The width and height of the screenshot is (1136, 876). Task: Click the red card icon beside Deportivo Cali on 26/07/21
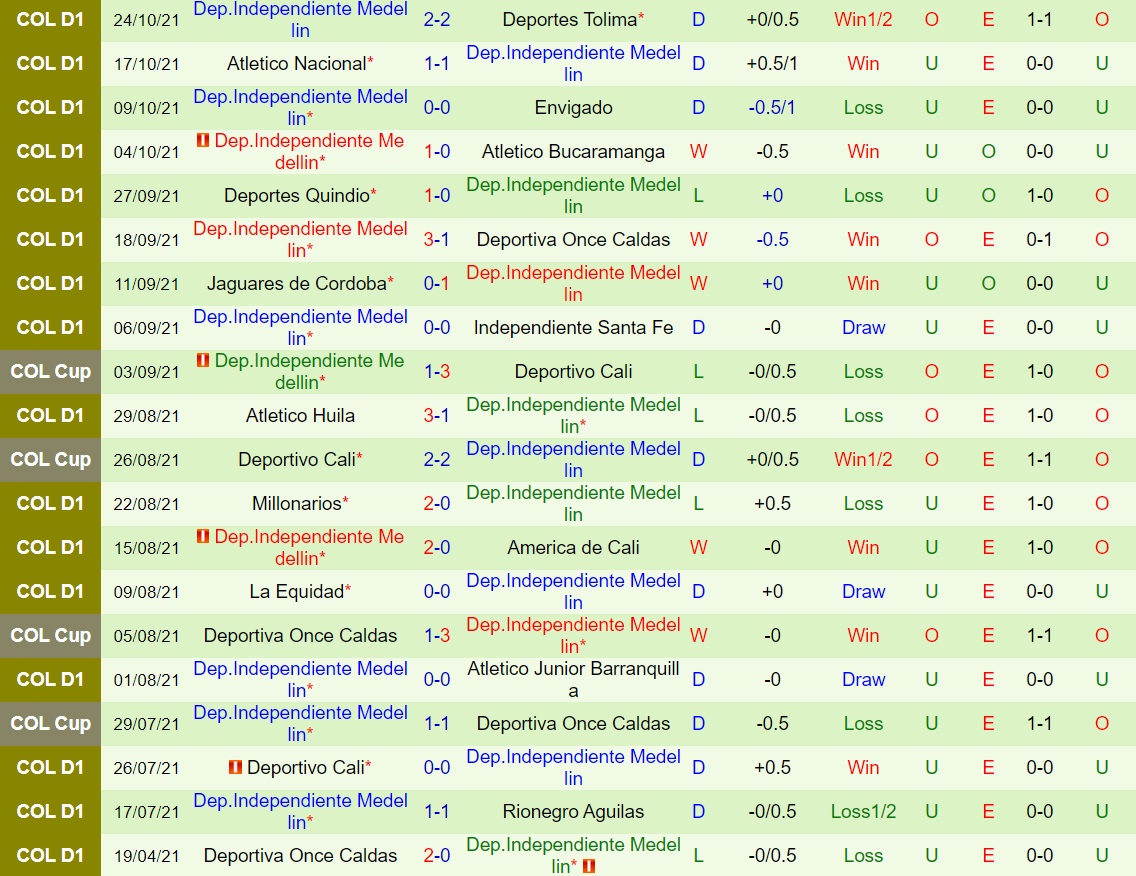click(x=235, y=767)
